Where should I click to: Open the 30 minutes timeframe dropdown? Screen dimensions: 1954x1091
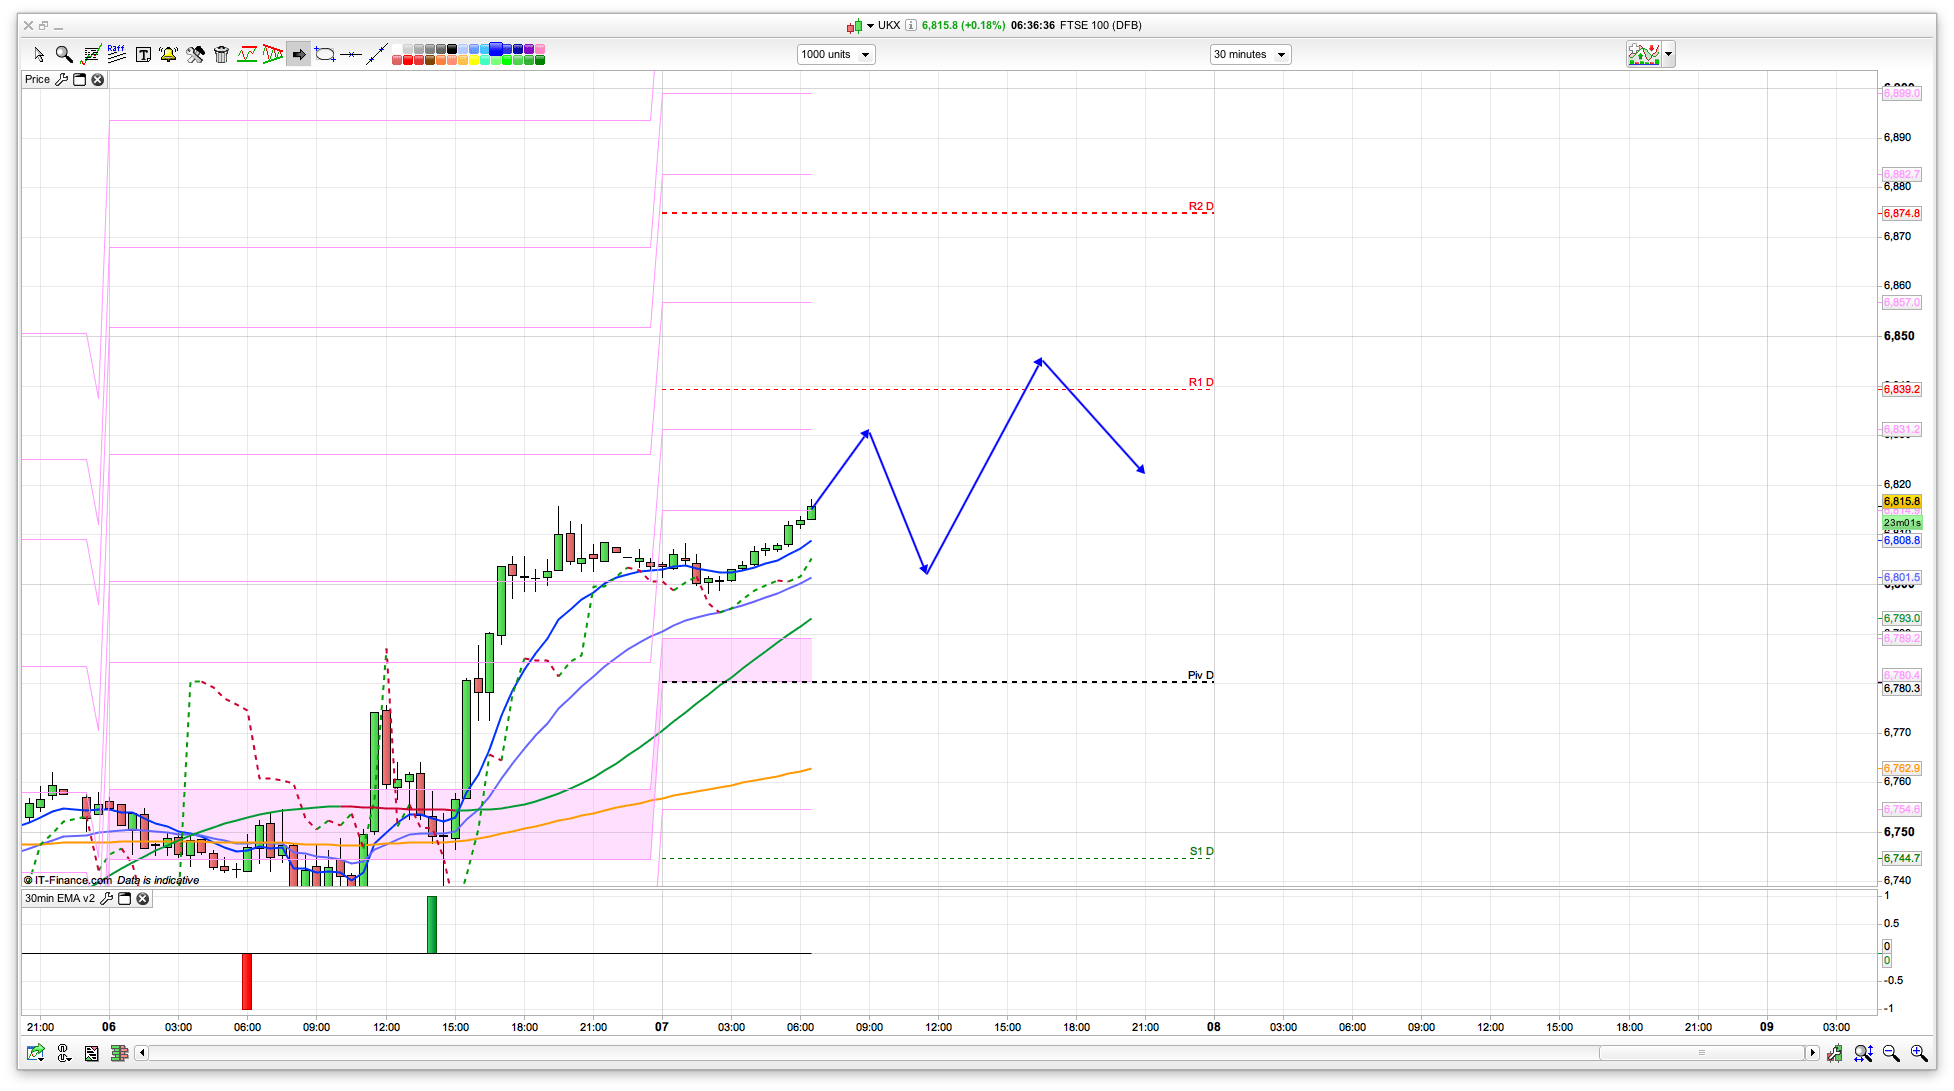tap(1280, 55)
